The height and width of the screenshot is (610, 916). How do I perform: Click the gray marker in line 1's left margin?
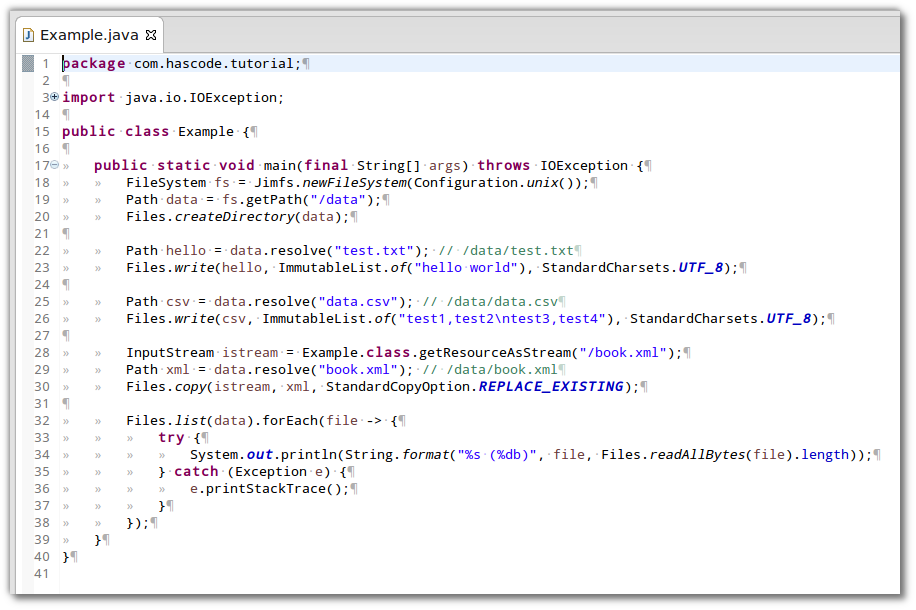(27, 62)
